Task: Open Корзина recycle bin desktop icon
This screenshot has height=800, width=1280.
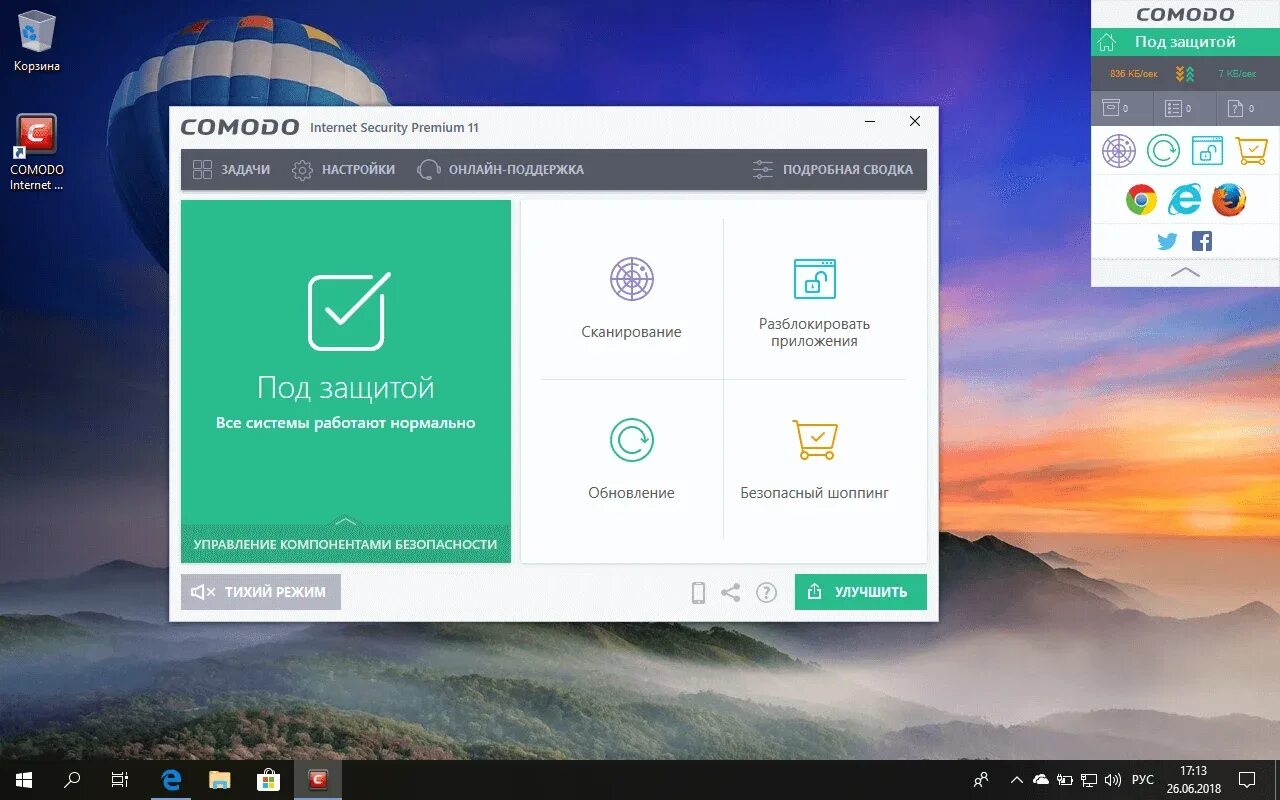Action: click(x=37, y=43)
